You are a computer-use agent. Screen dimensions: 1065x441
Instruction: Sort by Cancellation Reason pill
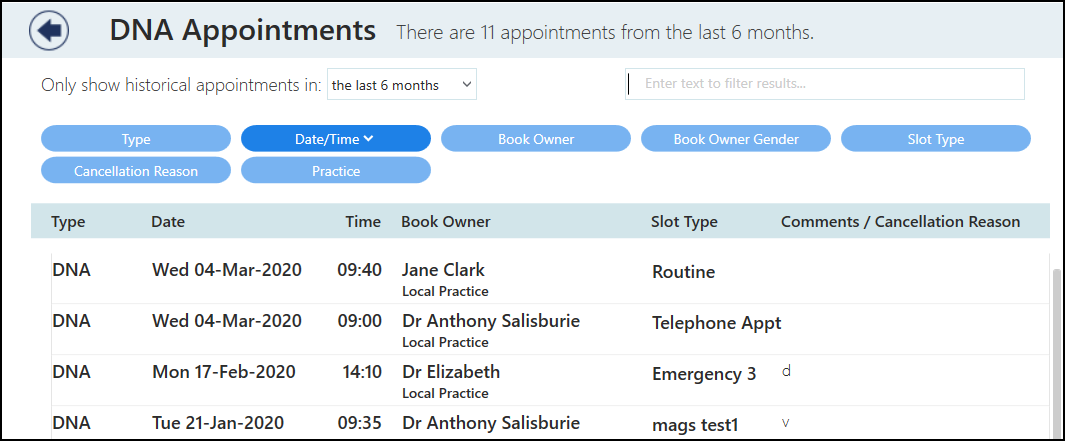pyautogui.click(x=136, y=171)
